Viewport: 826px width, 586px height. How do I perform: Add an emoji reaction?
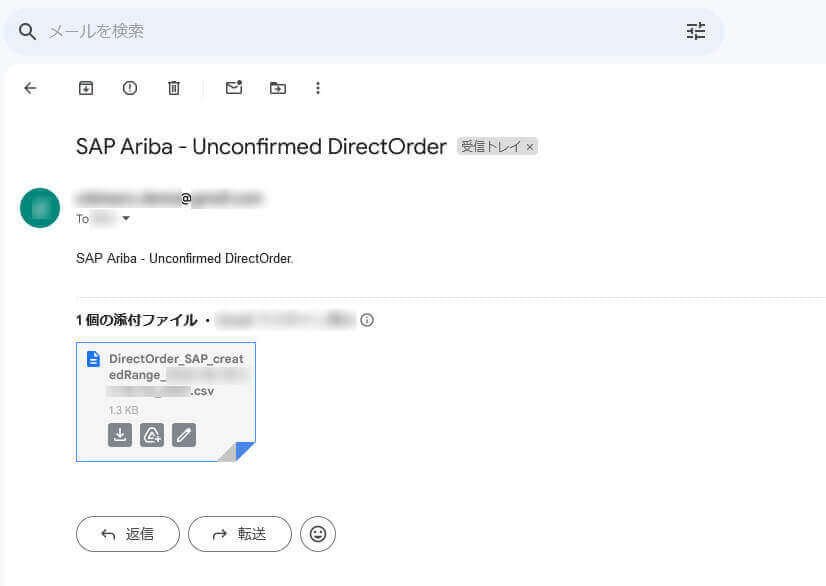coord(318,534)
